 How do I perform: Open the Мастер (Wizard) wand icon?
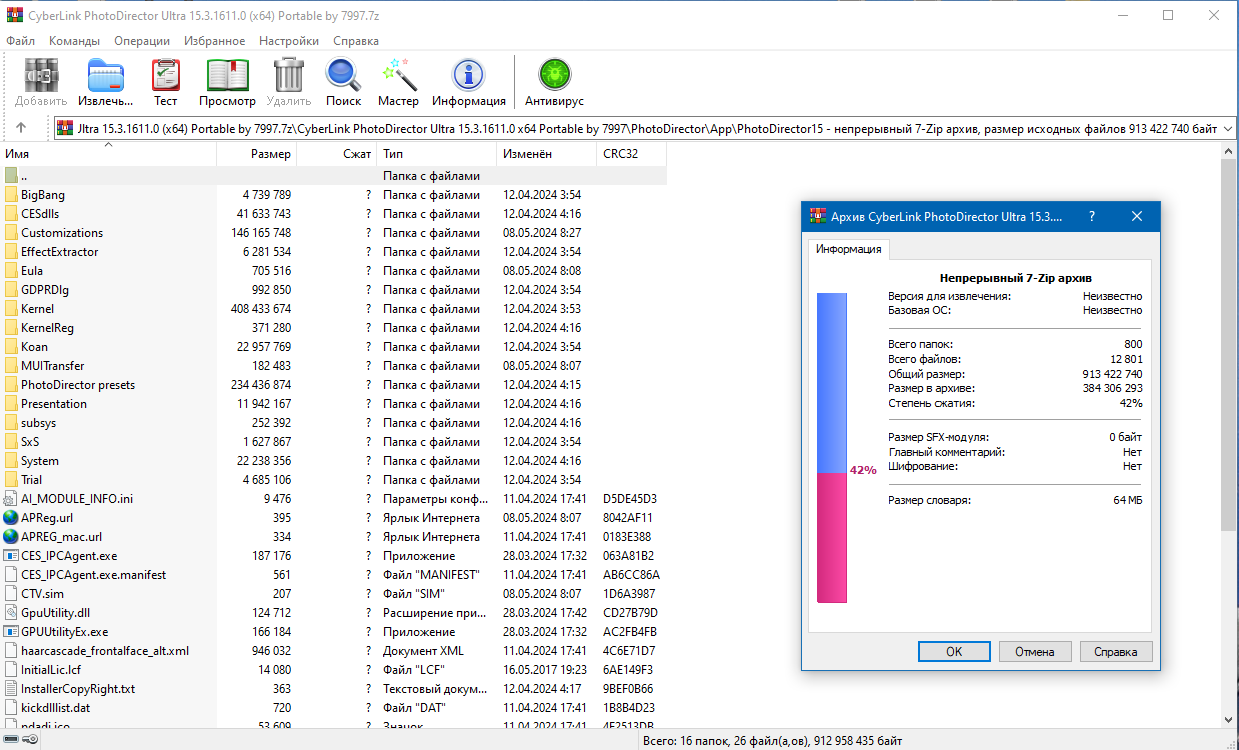[x=398, y=75]
